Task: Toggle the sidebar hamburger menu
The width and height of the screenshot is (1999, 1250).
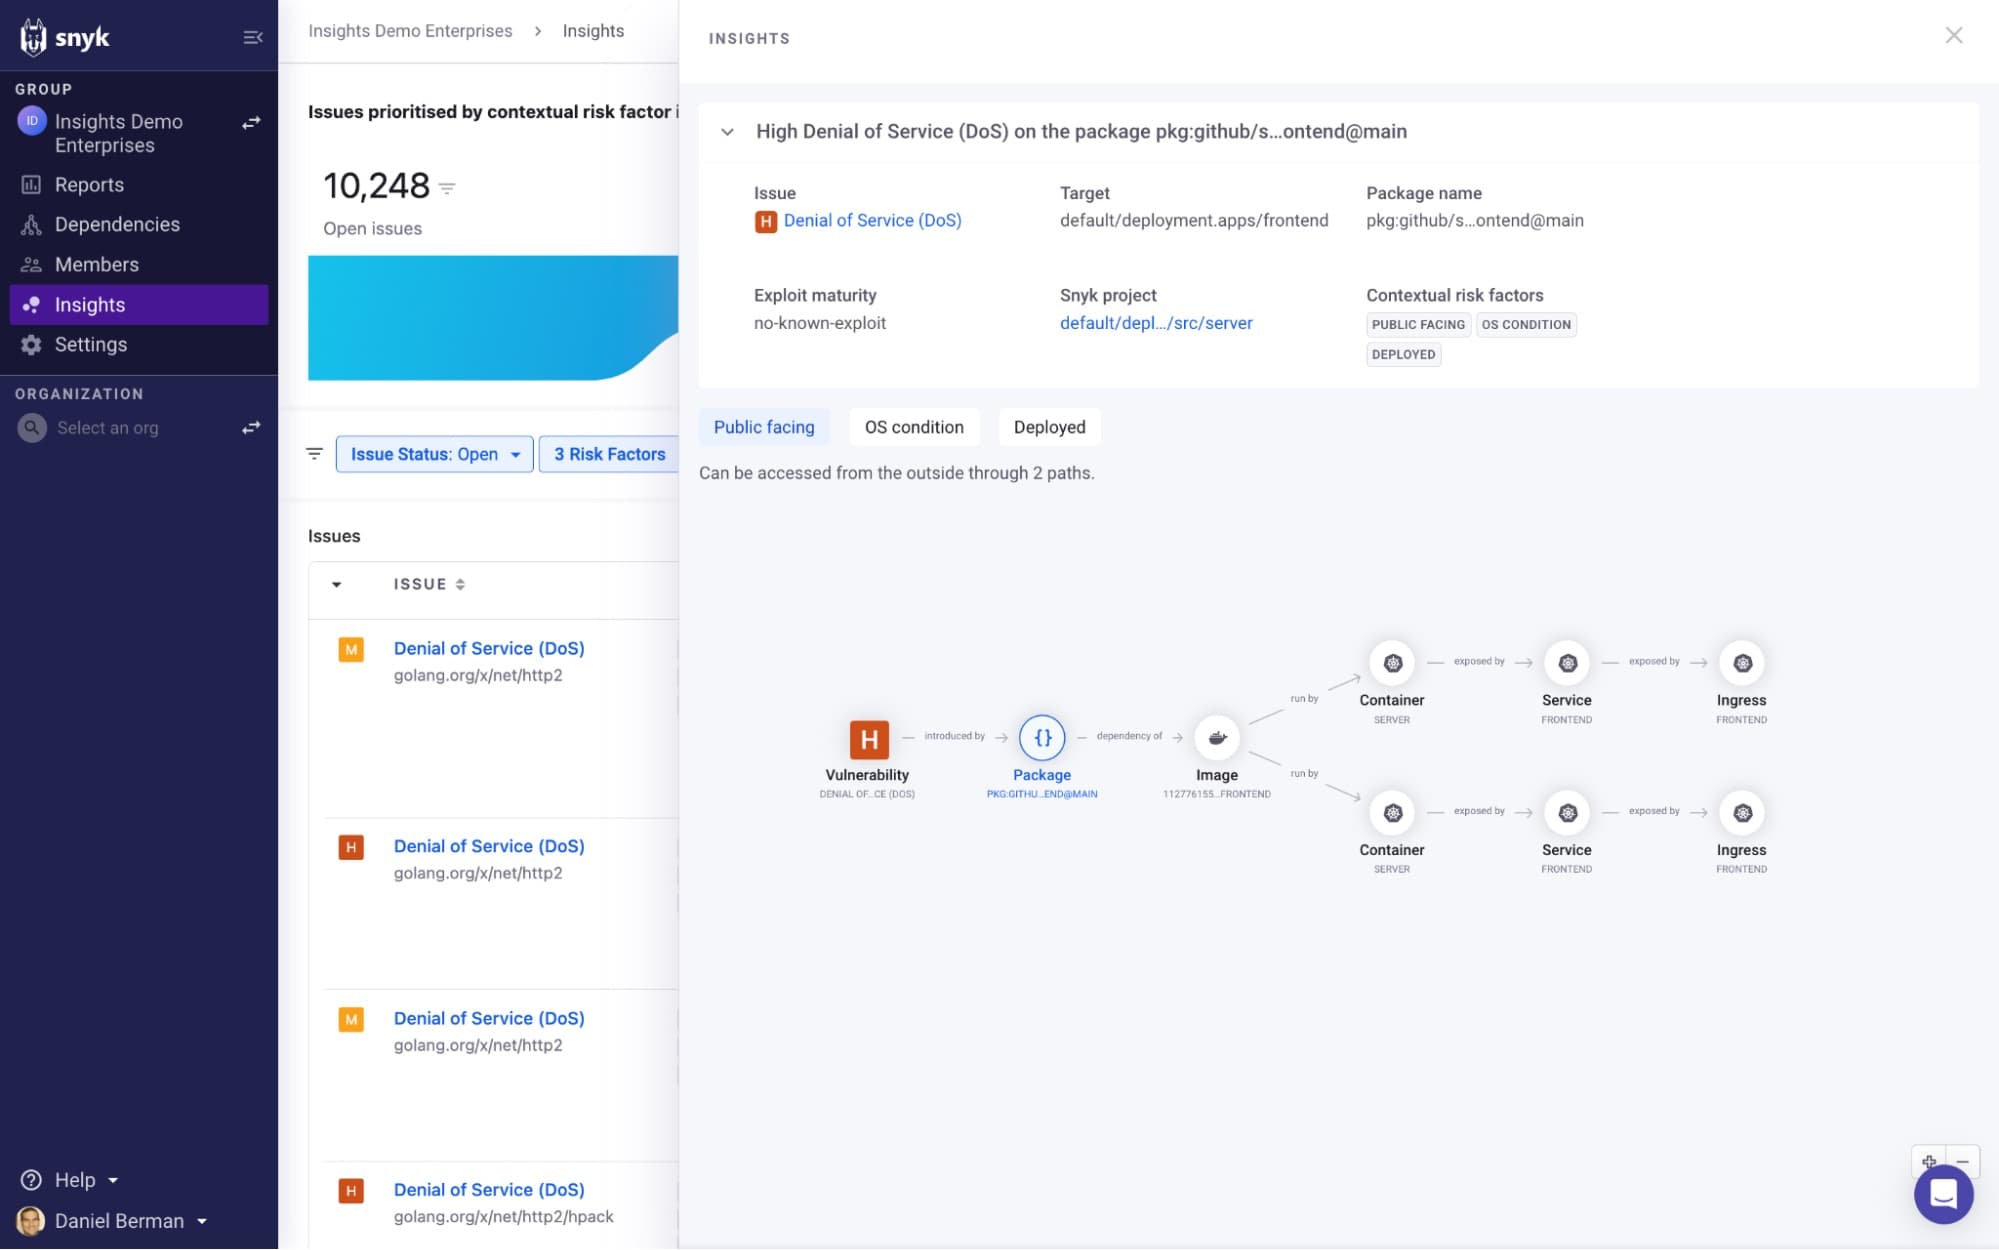Action: click(x=249, y=36)
